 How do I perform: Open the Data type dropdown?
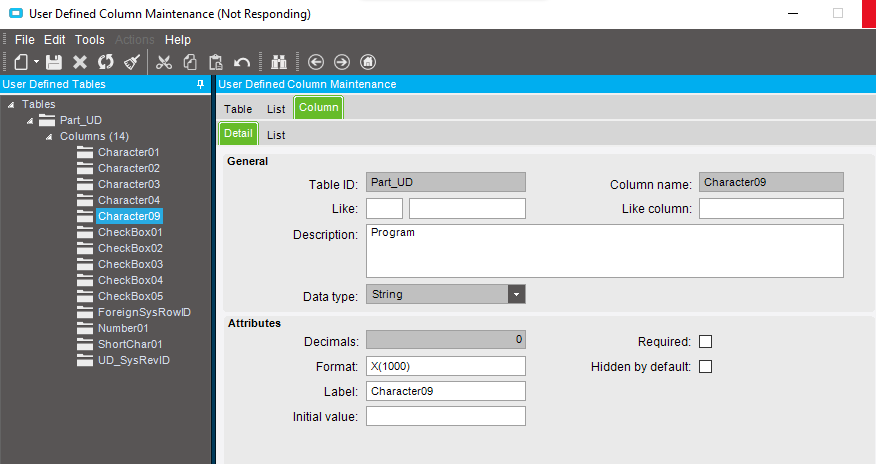click(x=516, y=295)
